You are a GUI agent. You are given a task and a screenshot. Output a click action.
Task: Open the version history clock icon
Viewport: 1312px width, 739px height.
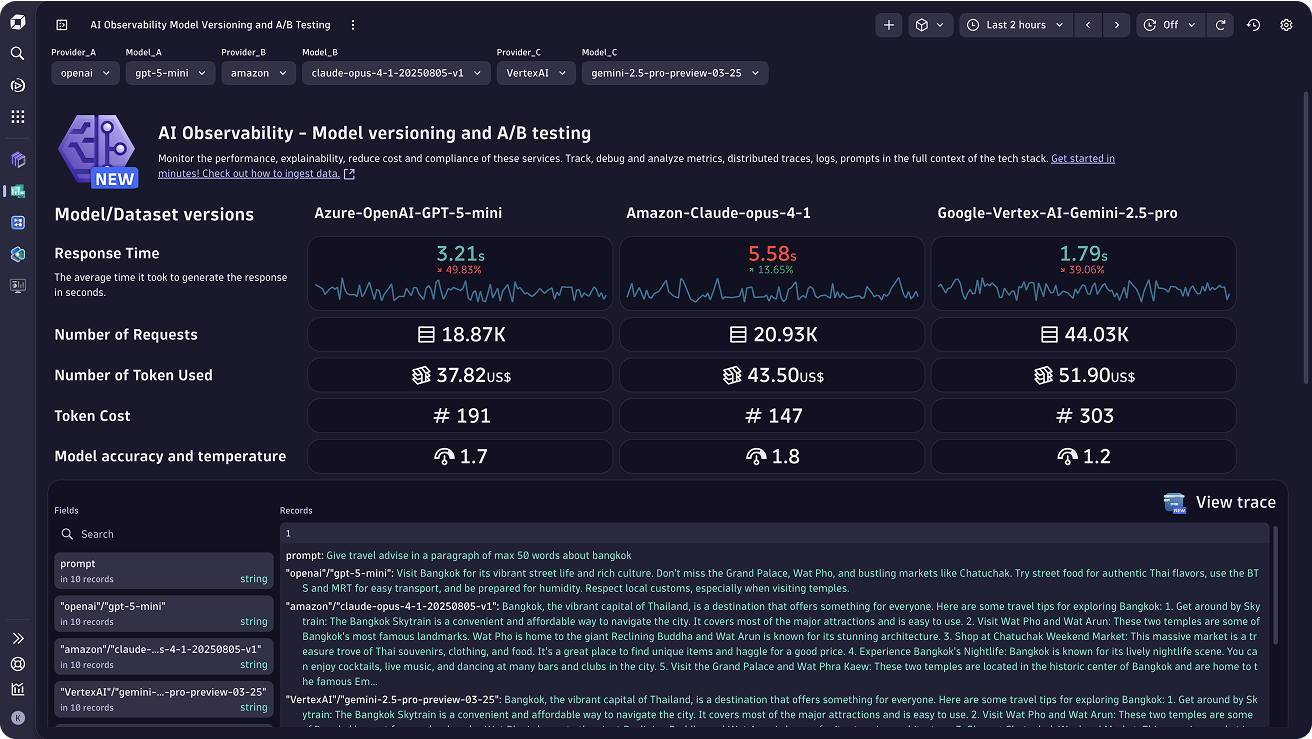(x=1253, y=25)
